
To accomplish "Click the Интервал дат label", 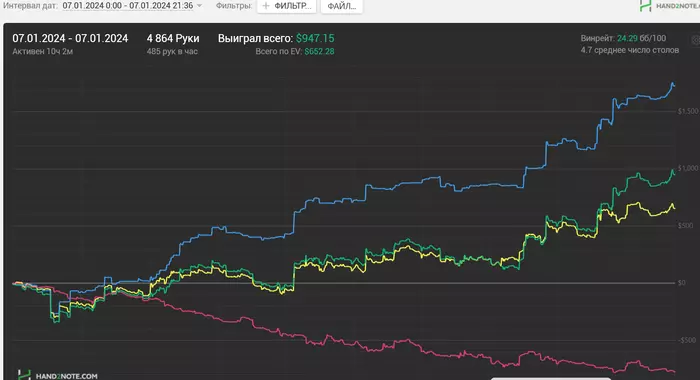I will click(x=30, y=6).
